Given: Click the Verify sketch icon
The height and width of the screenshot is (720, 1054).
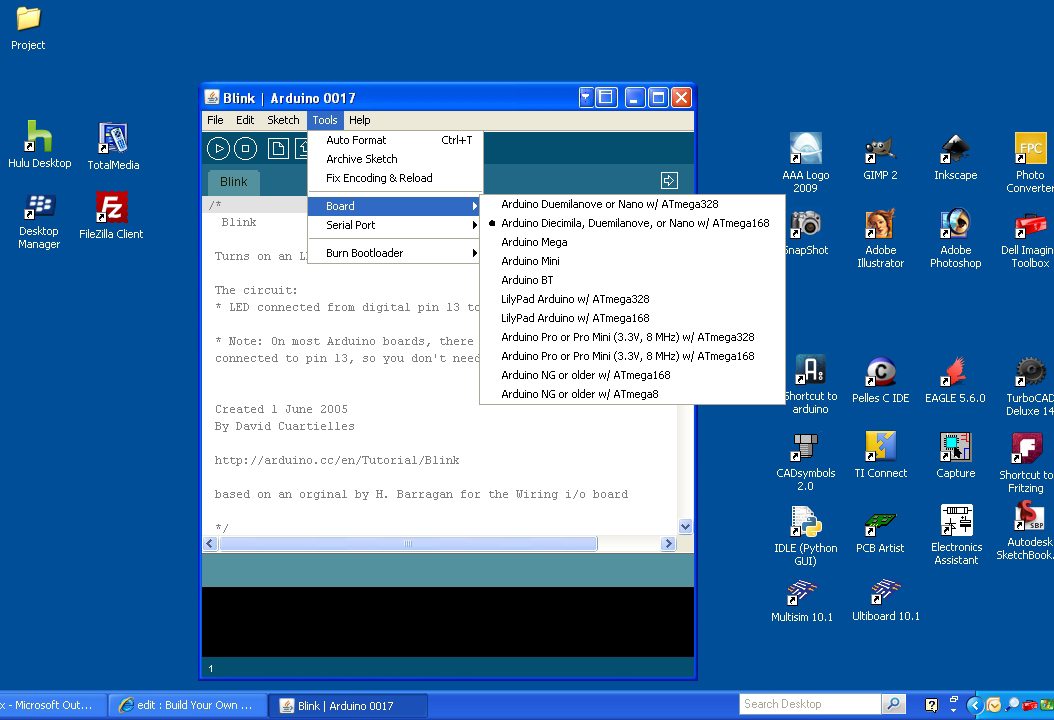Looking at the screenshot, I should pos(219,147).
